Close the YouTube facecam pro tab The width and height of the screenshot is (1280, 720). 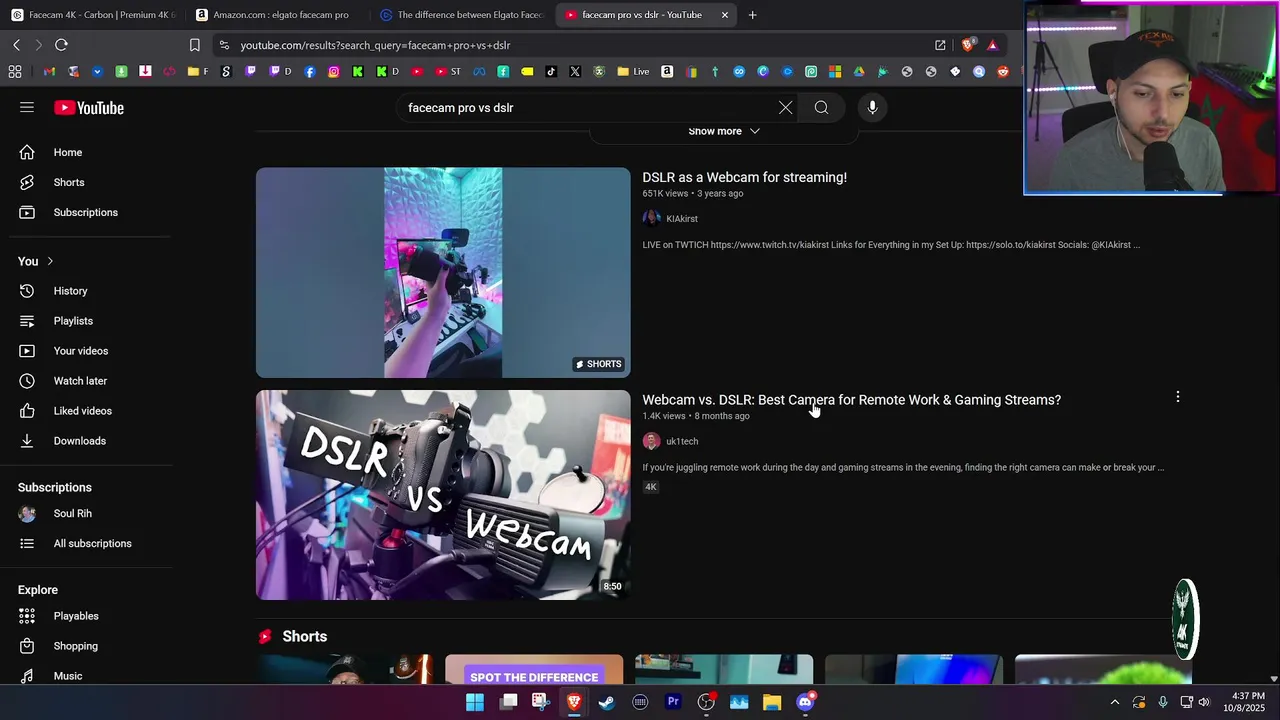click(x=725, y=15)
